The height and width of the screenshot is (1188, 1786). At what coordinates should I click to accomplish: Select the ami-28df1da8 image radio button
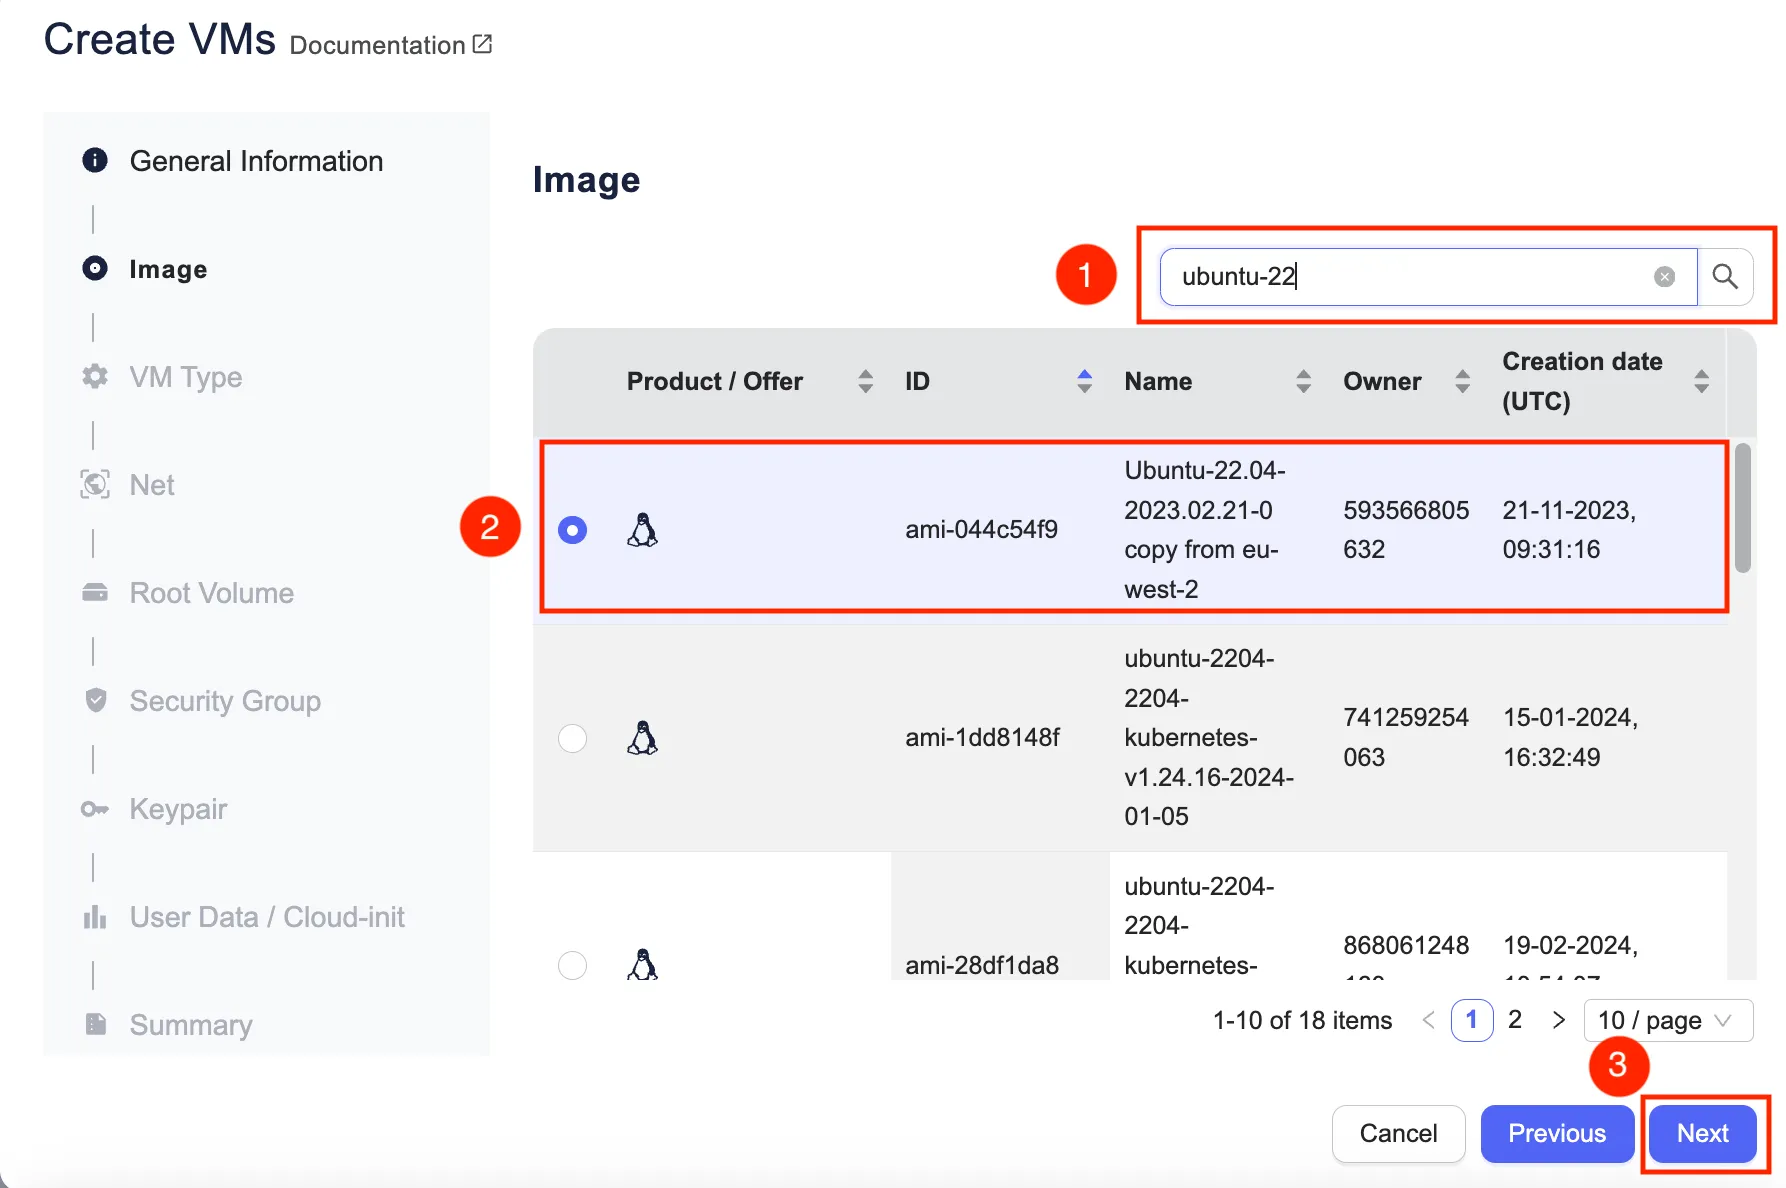pyautogui.click(x=572, y=965)
